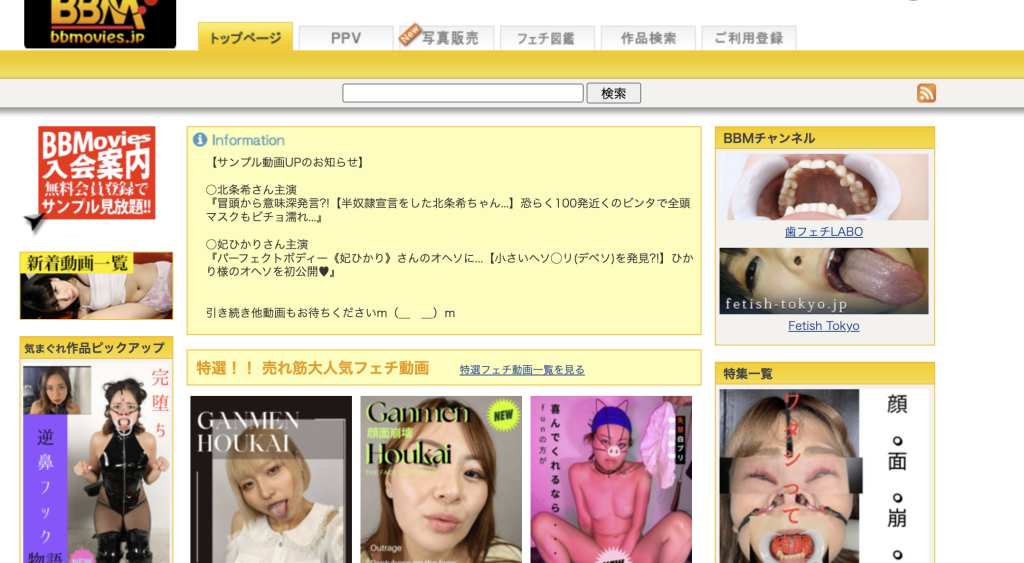Focus the search text field

[463, 93]
